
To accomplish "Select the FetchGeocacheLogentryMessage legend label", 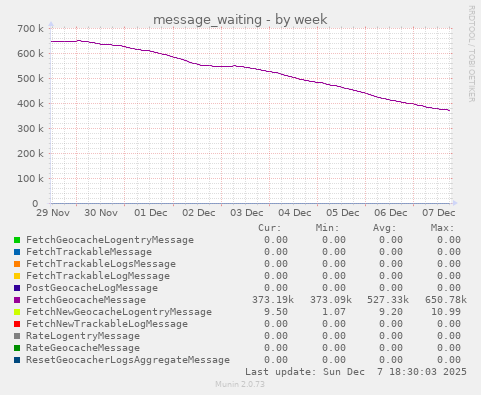I will (110, 240).
